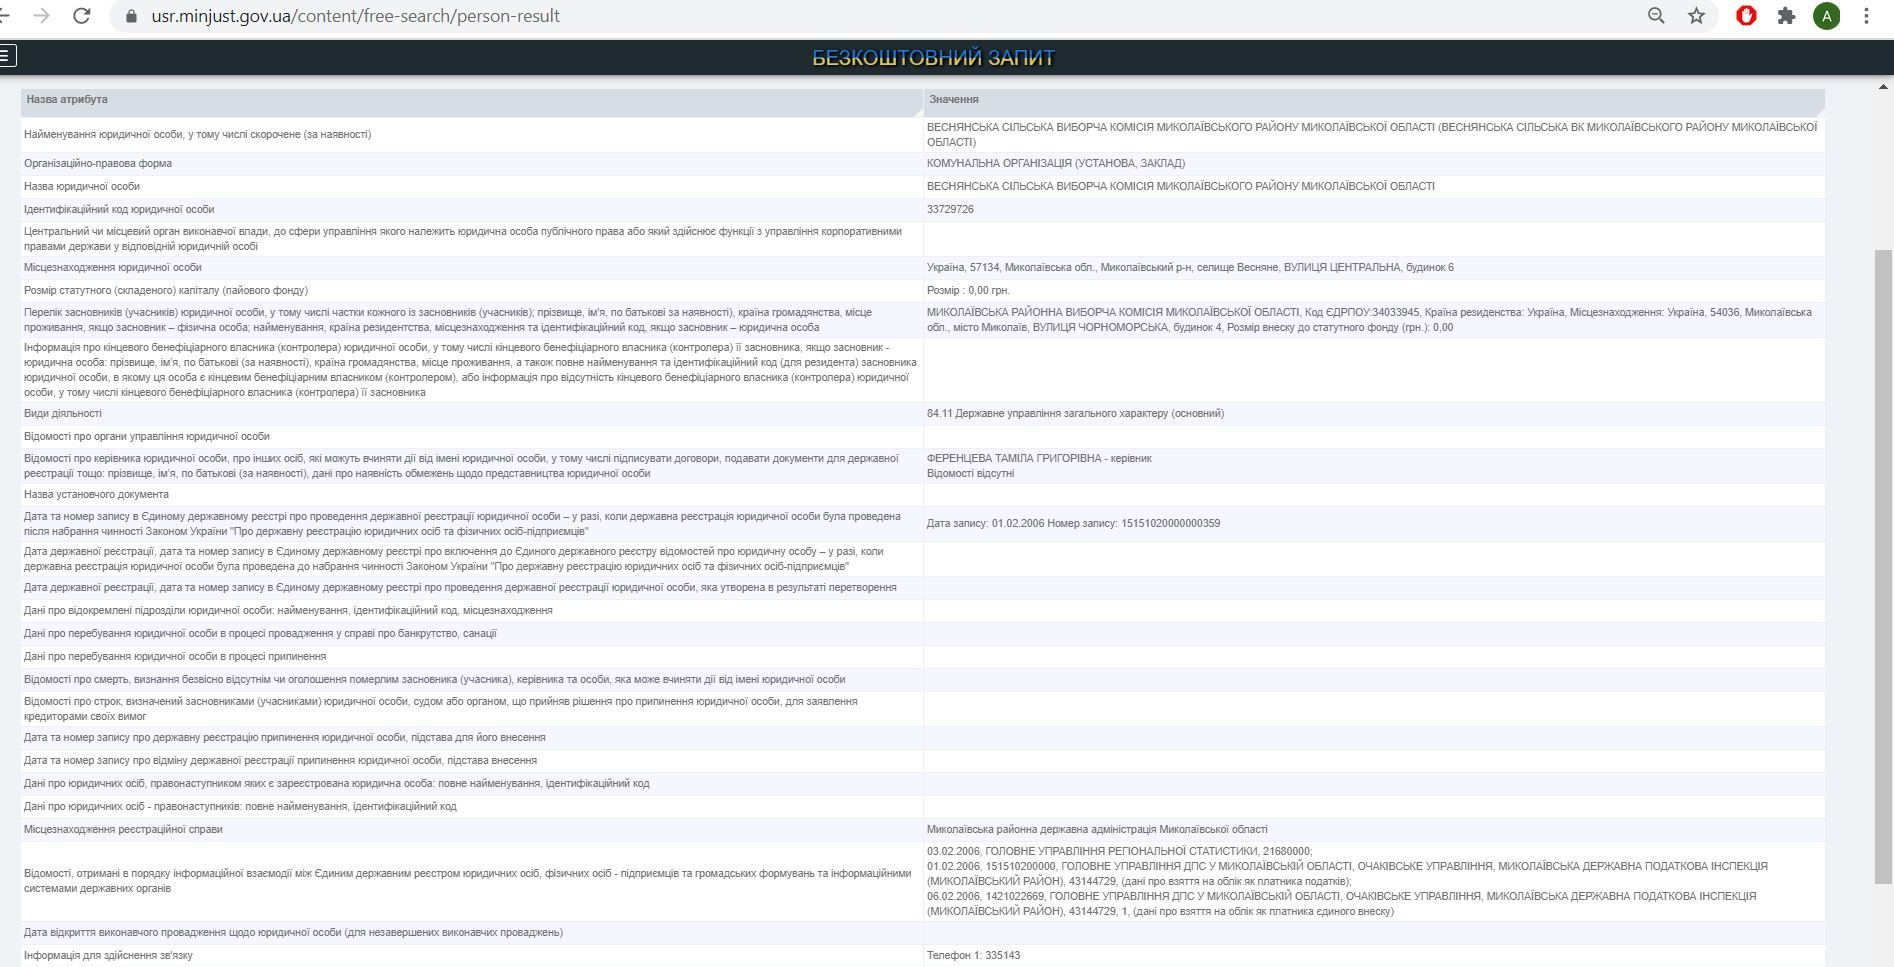Click Місцезнаходження юридичної особи label

coord(113,267)
